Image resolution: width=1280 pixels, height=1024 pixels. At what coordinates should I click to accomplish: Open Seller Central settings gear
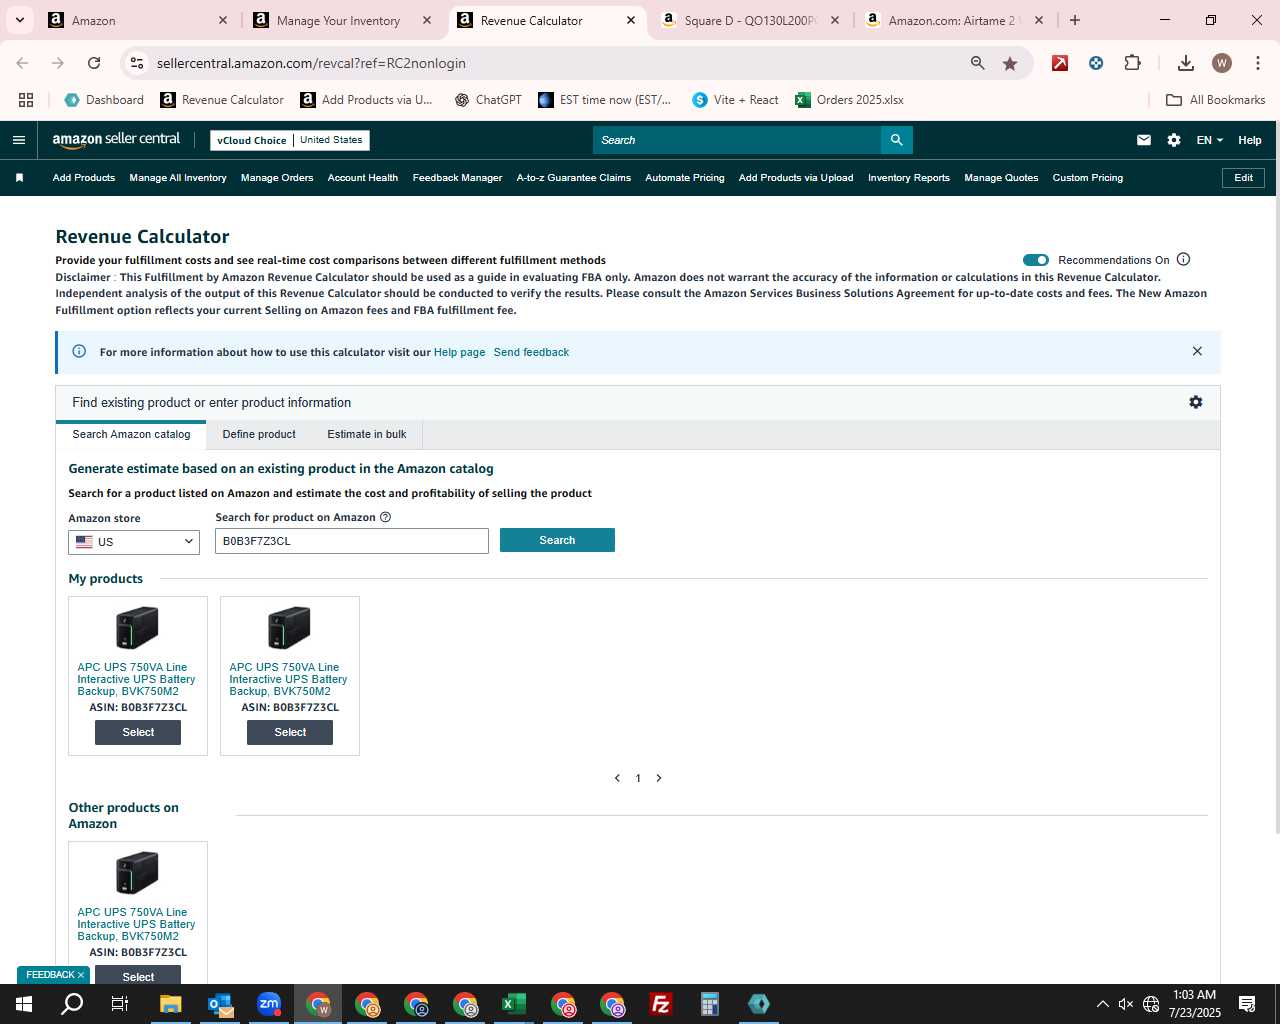pyautogui.click(x=1174, y=140)
